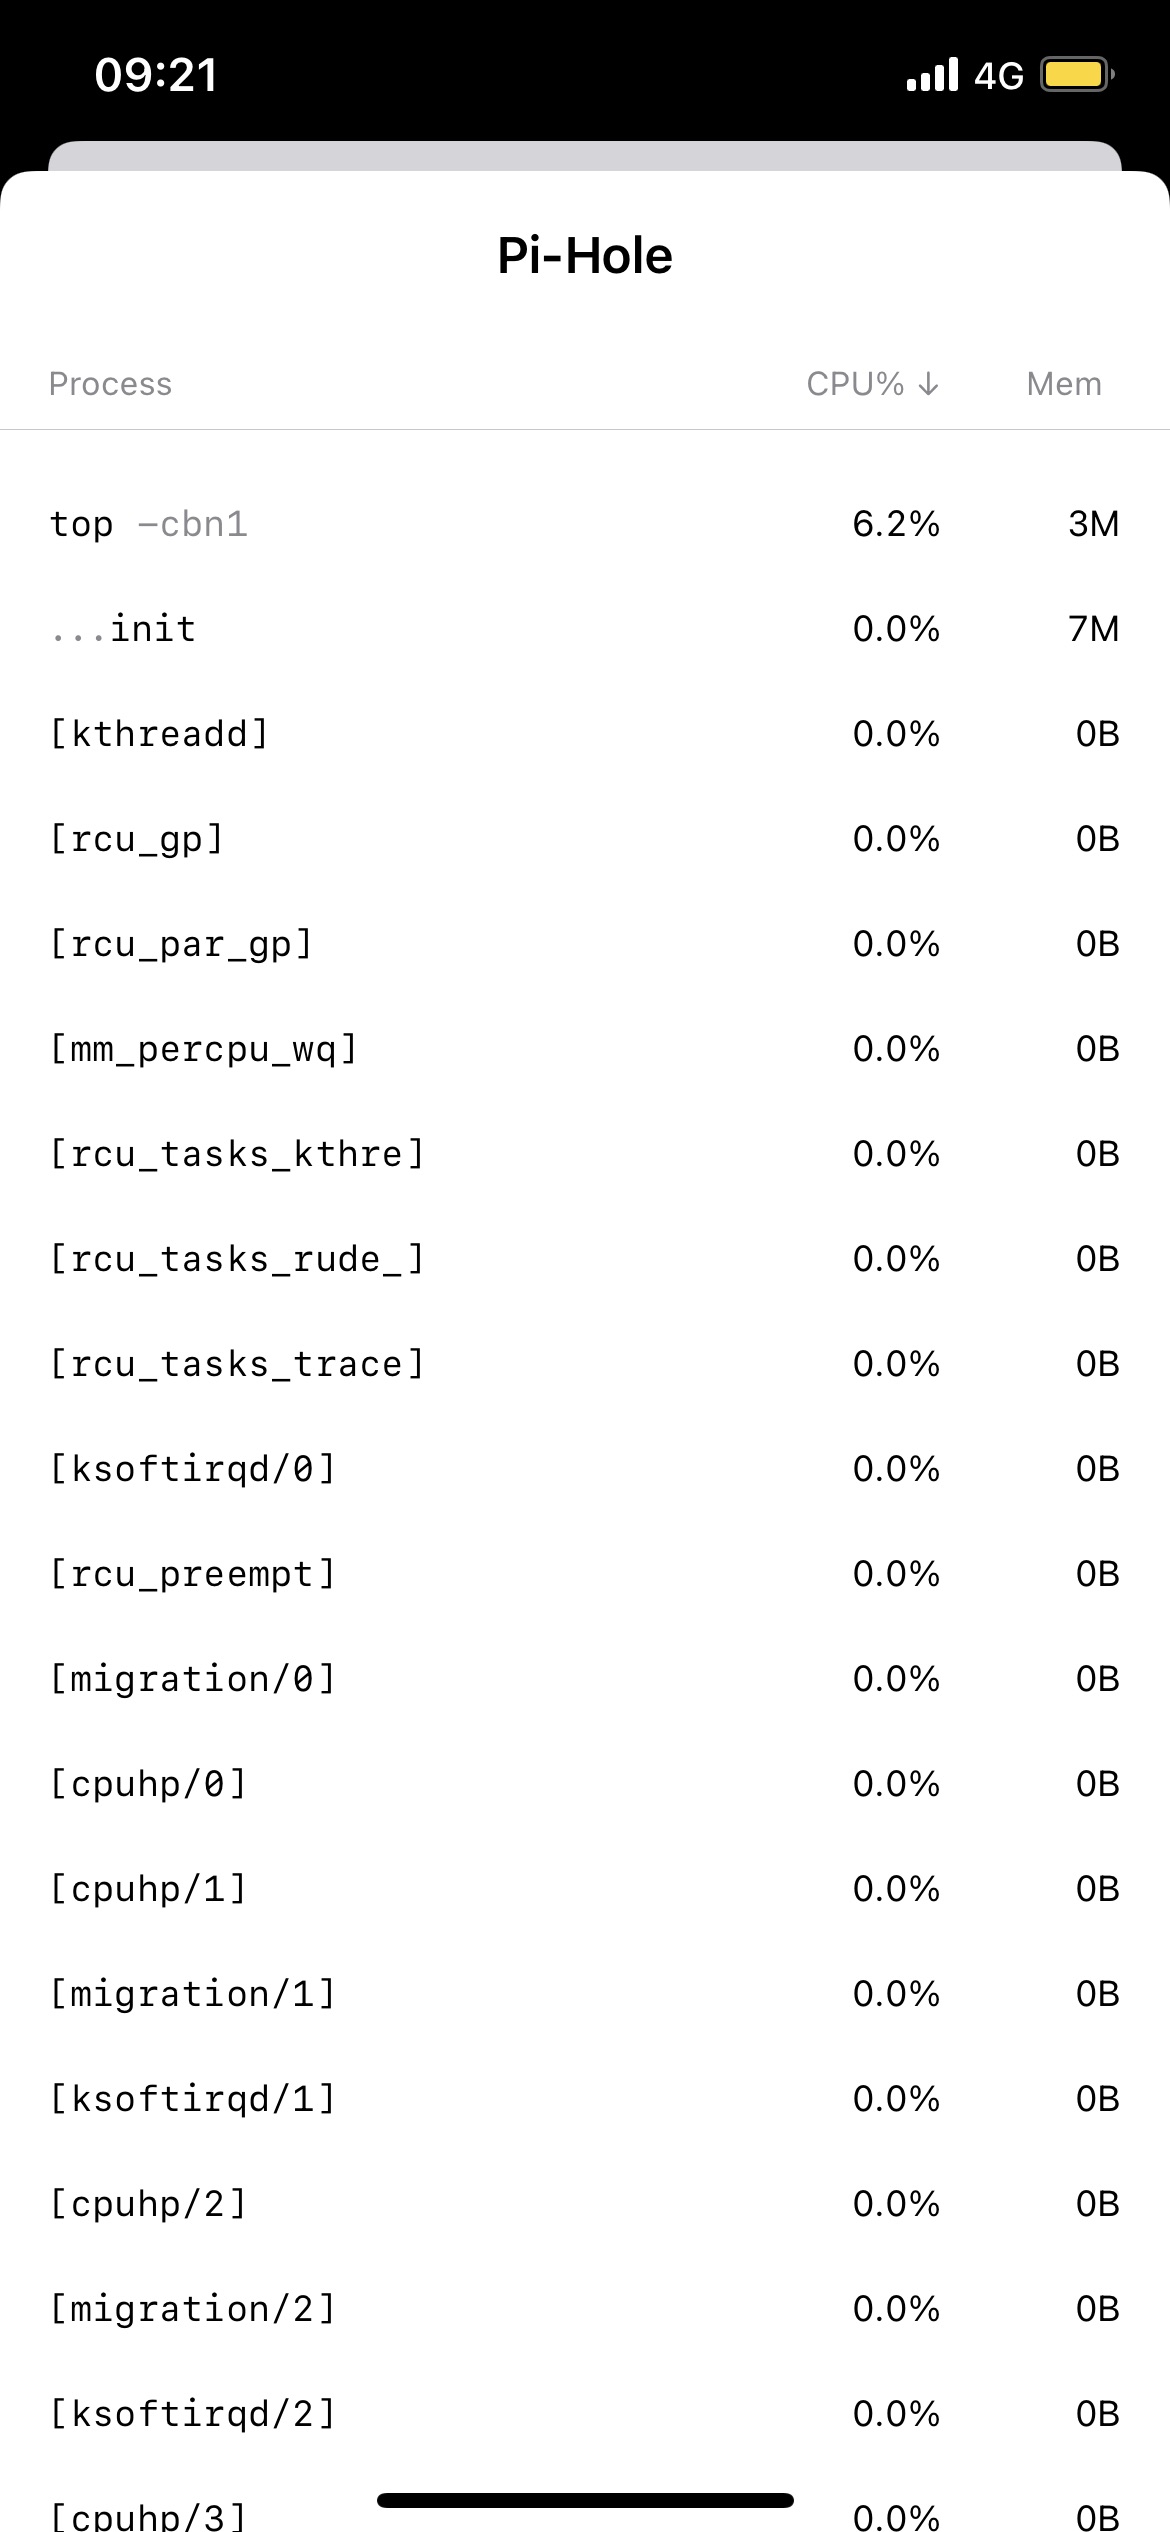Sort by the Mem column header
Image resolution: width=1170 pixels, height=2532 pixels.
pyautogui.click(x=1064, y=384)
